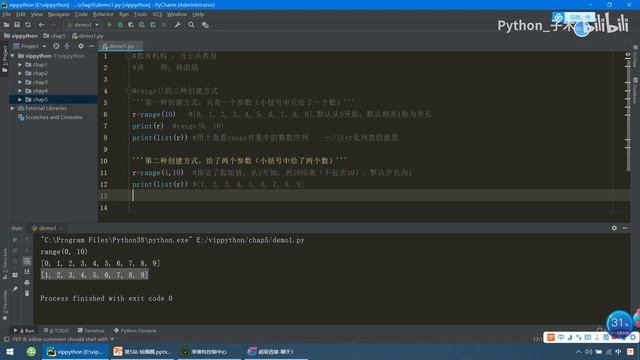Screen dimensions: 640x360
Task: Open the Code menu
Action: click(x=81, y=14)
